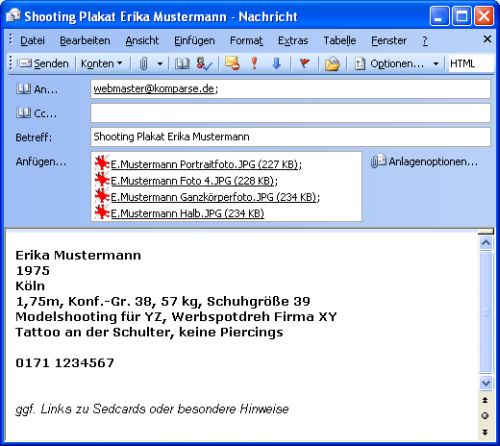The height and width of the screenshot is (446, 500).
Task: Expand the dropdown arrow after Optionen
Action: pyautogui.click(x=436, y=63)
